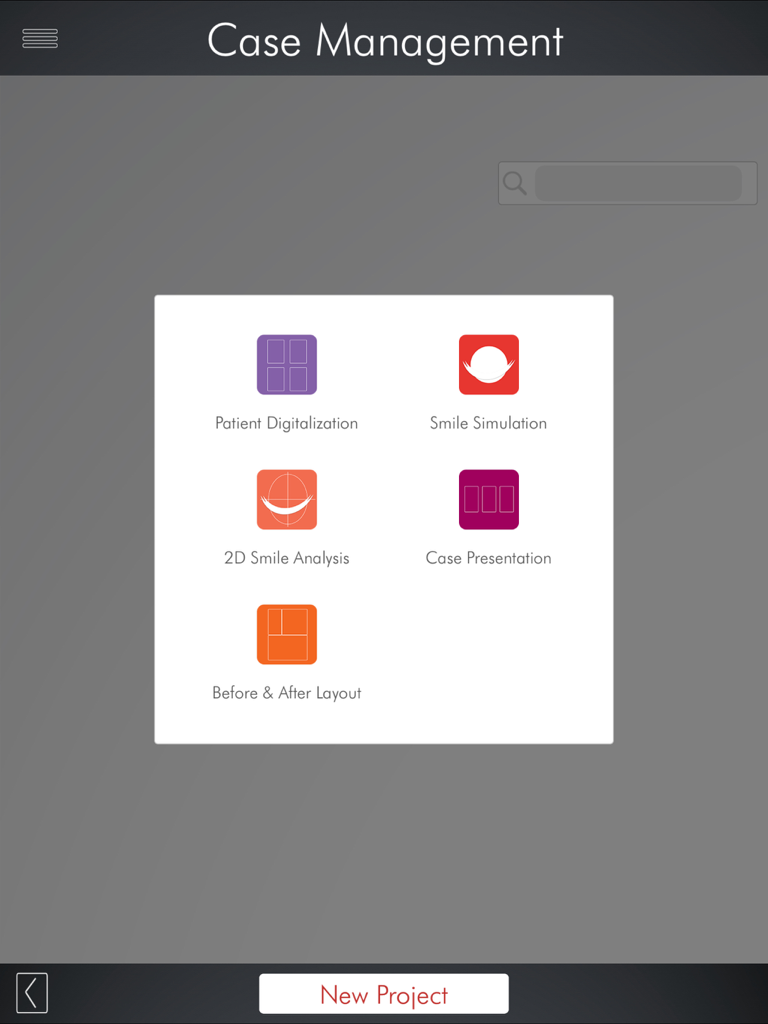Tap empty bottom bar right of New Project
This screenshot has height=1024, width=768.
(x=640, y=993)
